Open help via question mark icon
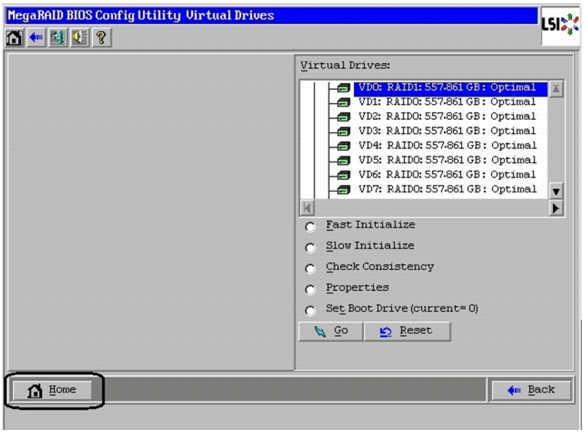 pos(101,38)
